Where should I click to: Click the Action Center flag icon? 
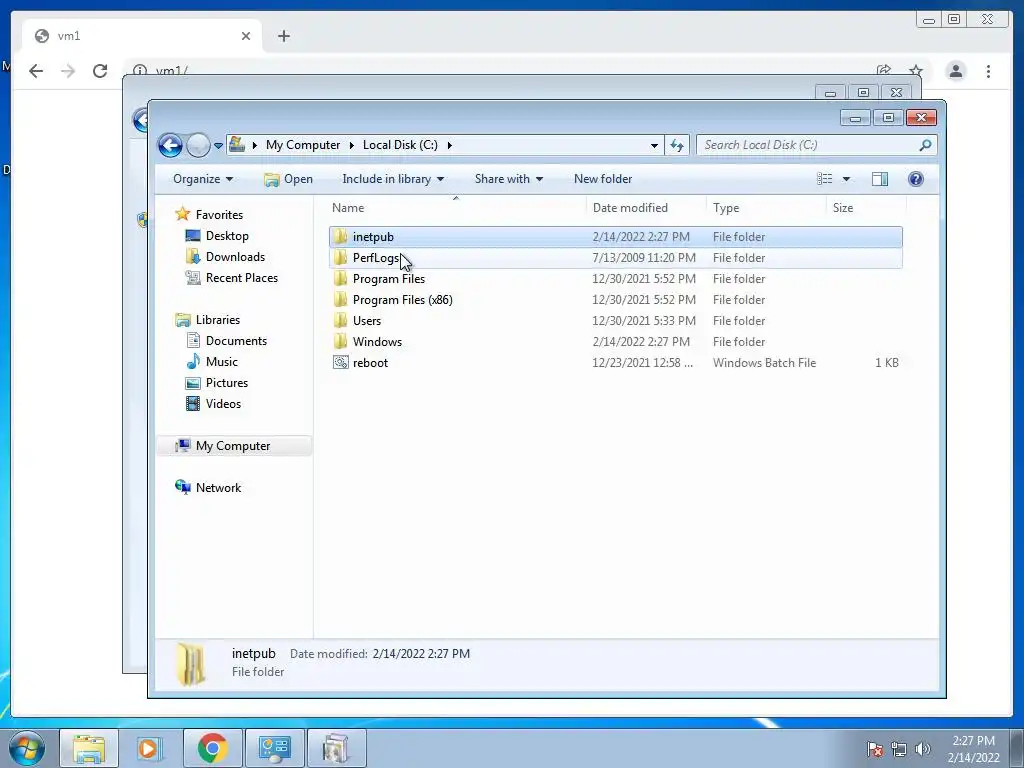pos(874,749)
